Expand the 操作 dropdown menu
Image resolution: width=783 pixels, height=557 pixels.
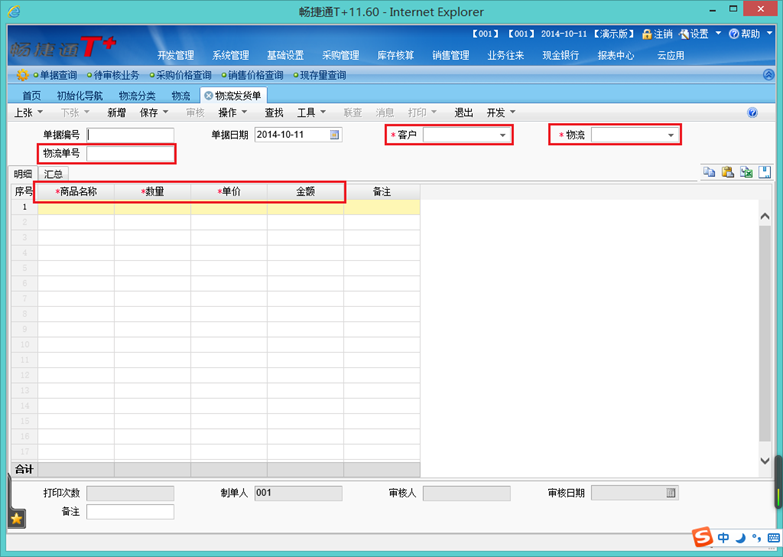click(245, 112)
